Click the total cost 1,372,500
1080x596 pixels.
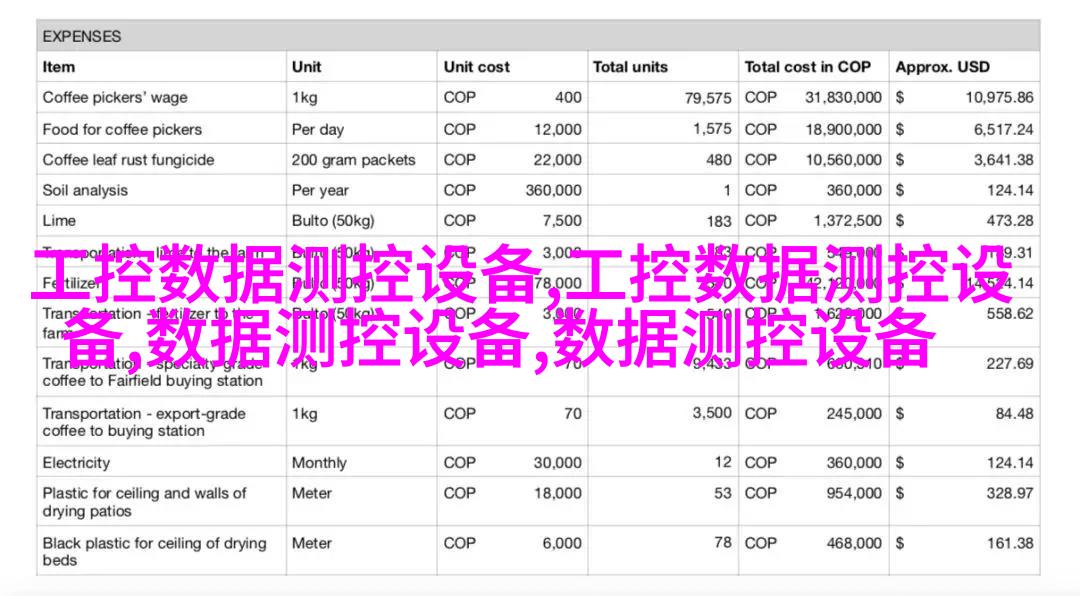pyautogui.click(x=848, y=220)
